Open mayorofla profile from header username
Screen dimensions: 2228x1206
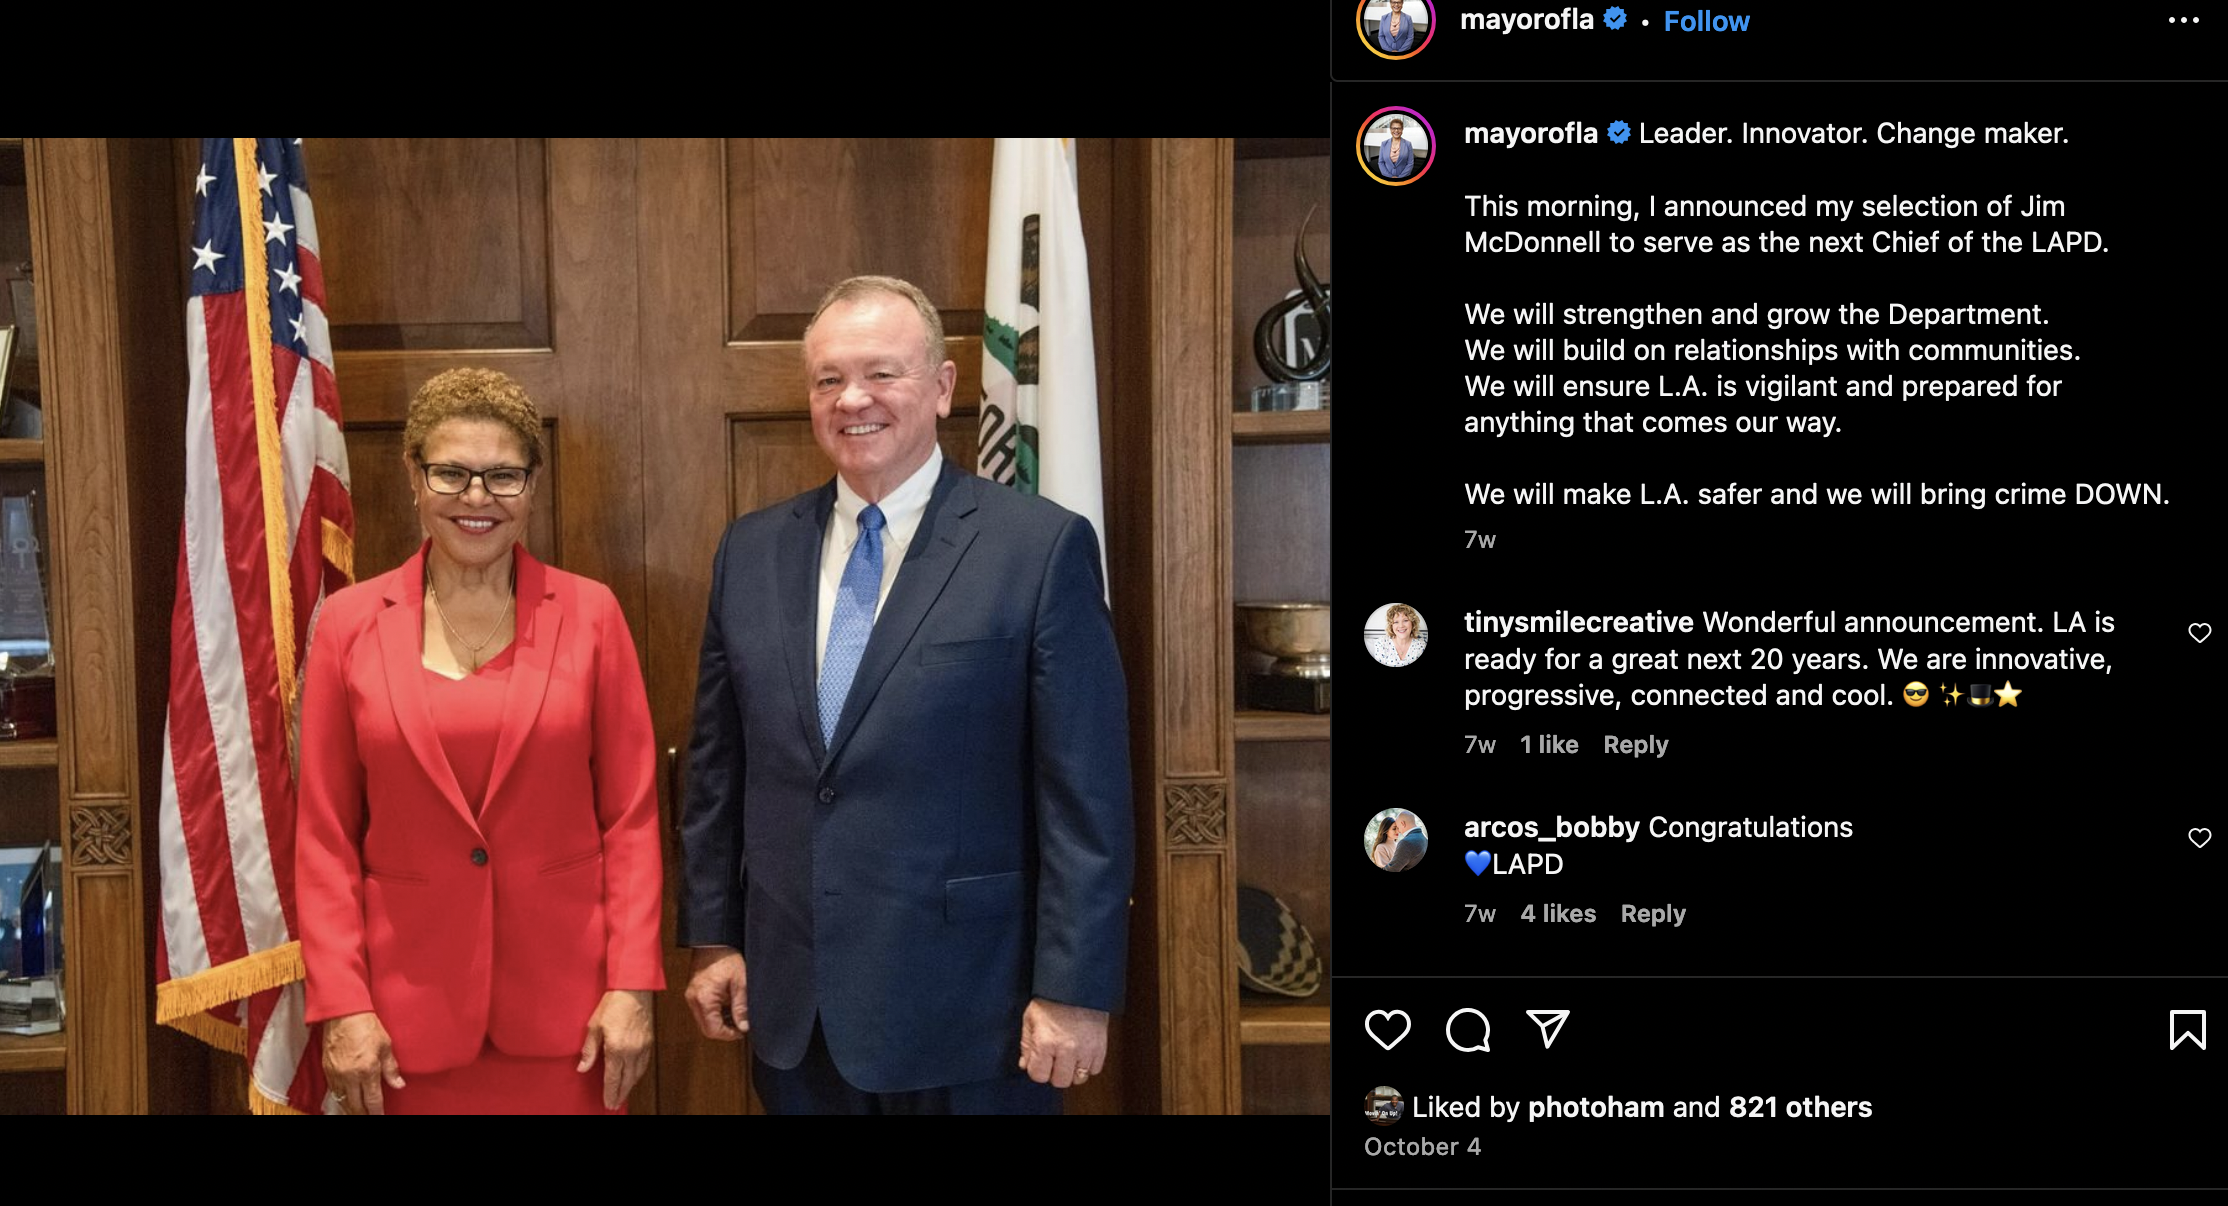click(x=1526, y=20)
